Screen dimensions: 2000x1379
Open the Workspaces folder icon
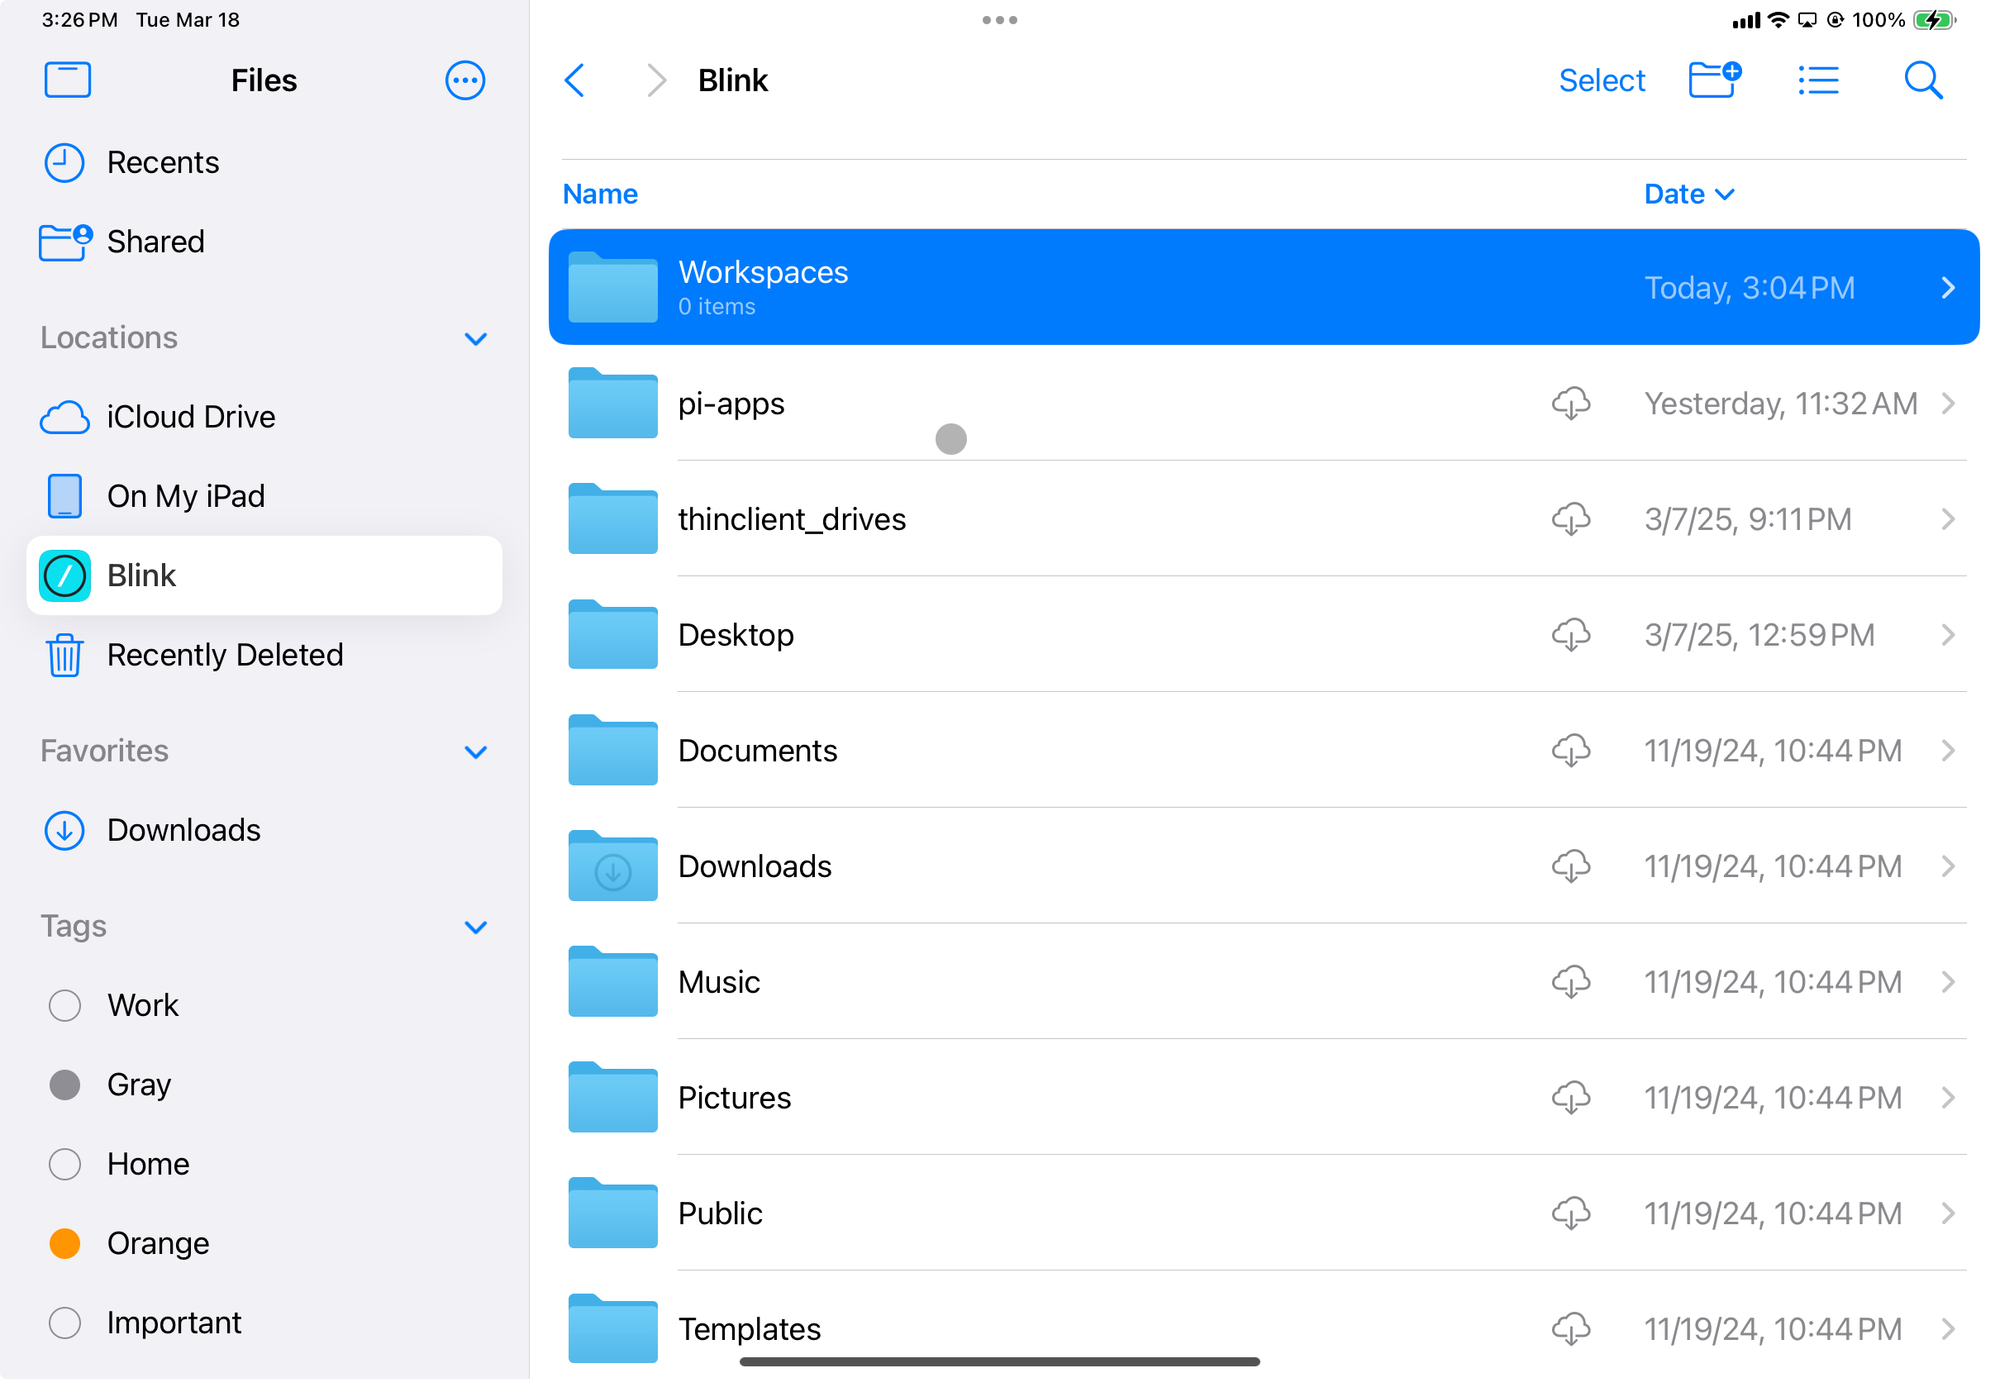[613, 287]
